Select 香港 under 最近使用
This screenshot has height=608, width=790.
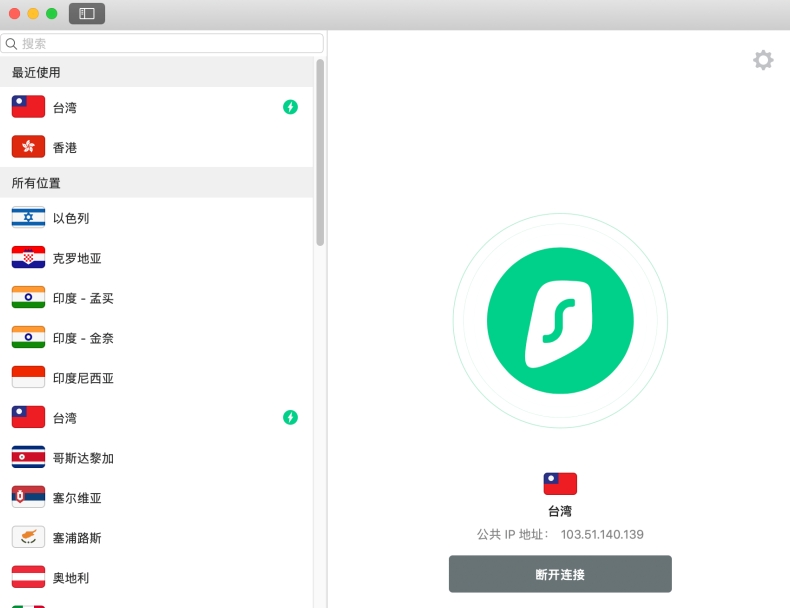[156, 147]
